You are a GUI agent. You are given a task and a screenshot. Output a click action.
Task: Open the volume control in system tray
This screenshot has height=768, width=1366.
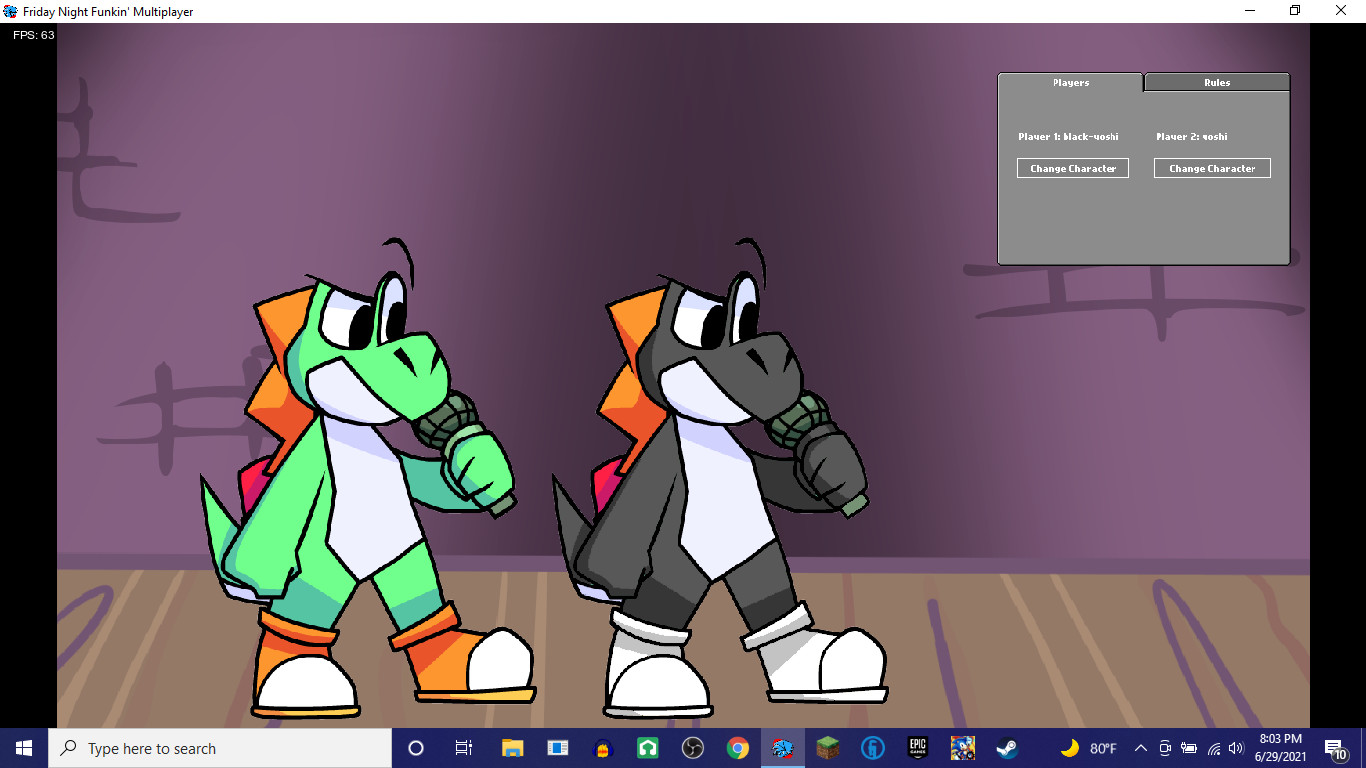tap(1236, 748)
